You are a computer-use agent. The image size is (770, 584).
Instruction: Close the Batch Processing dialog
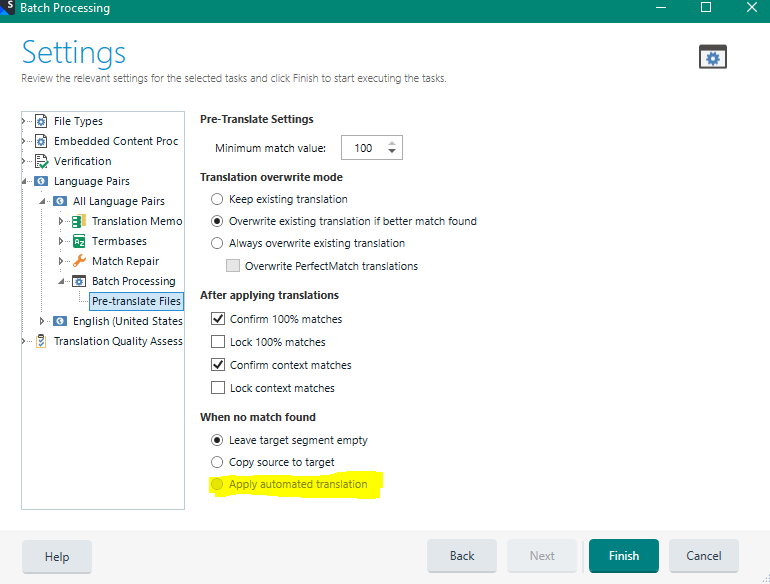751,7
